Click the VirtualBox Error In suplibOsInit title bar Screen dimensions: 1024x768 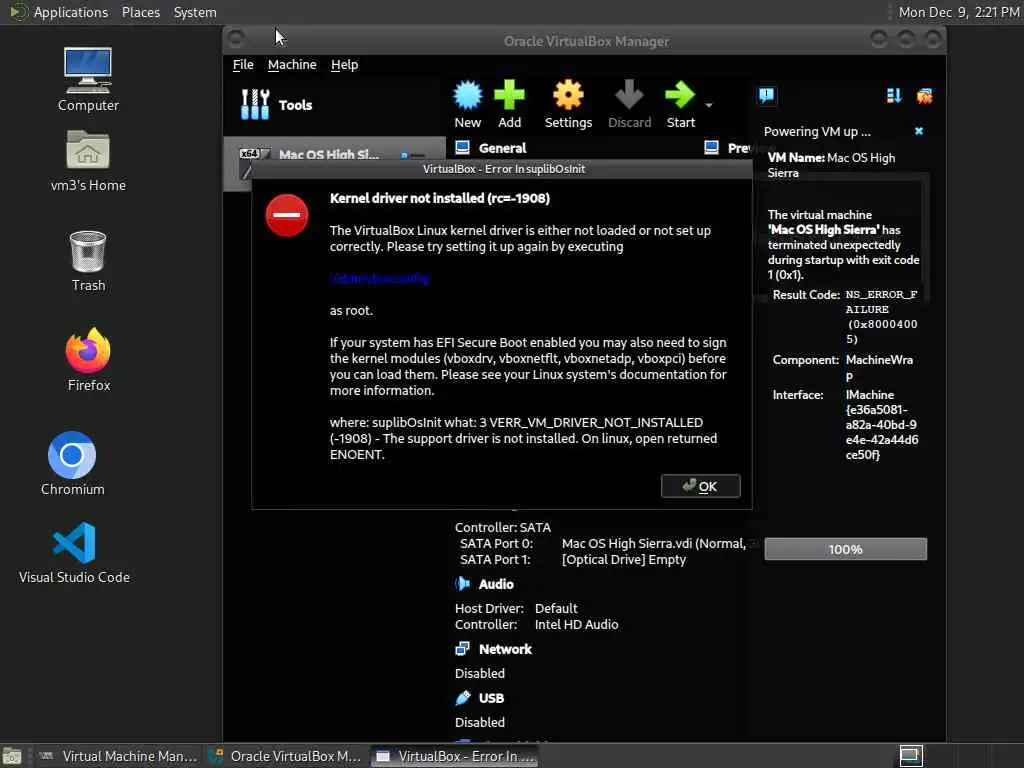tap(502, 169)
